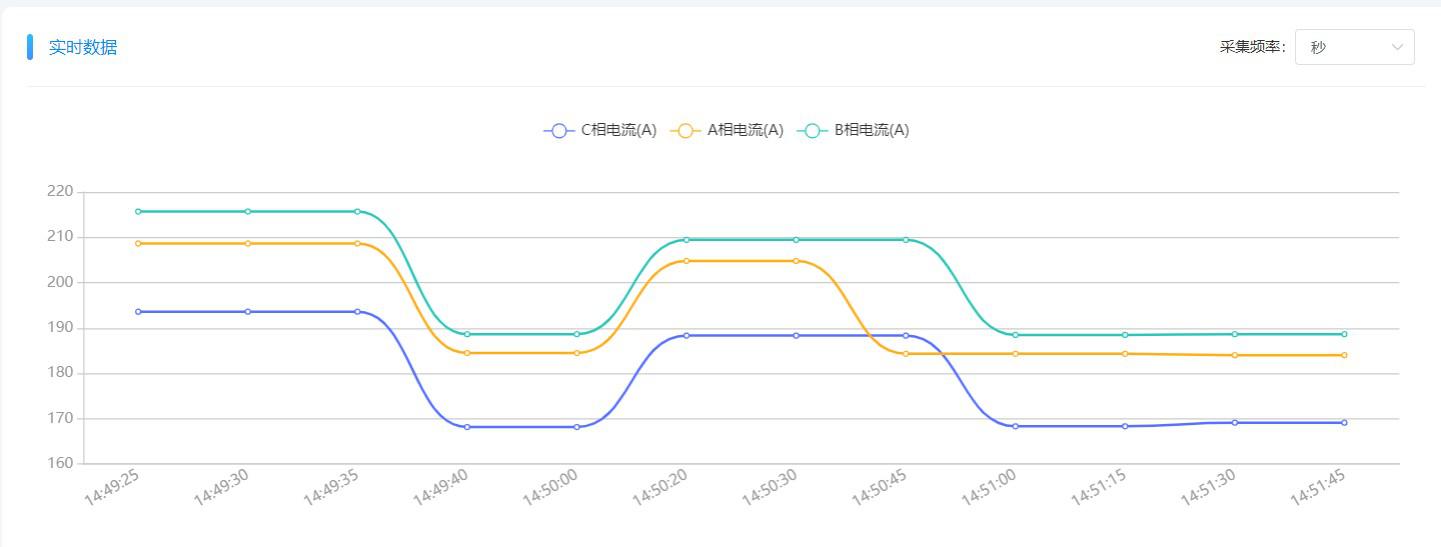1441x547 pixels.
Task: Click the chevron arrow in 采集频率 selector
Action: click(1397, 47)
